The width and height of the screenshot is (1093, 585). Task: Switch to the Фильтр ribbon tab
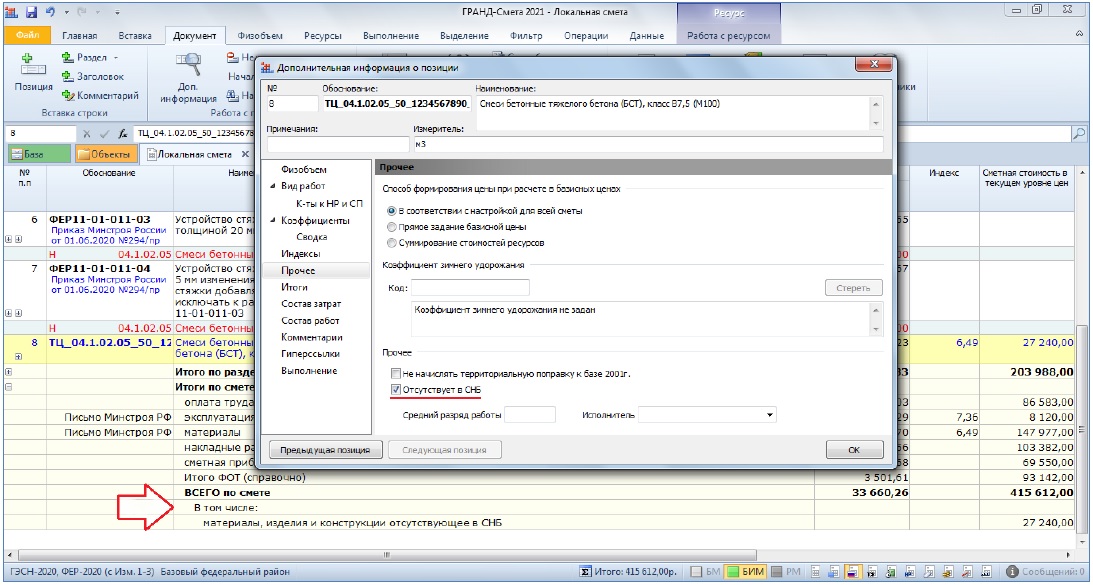point(525,36)
